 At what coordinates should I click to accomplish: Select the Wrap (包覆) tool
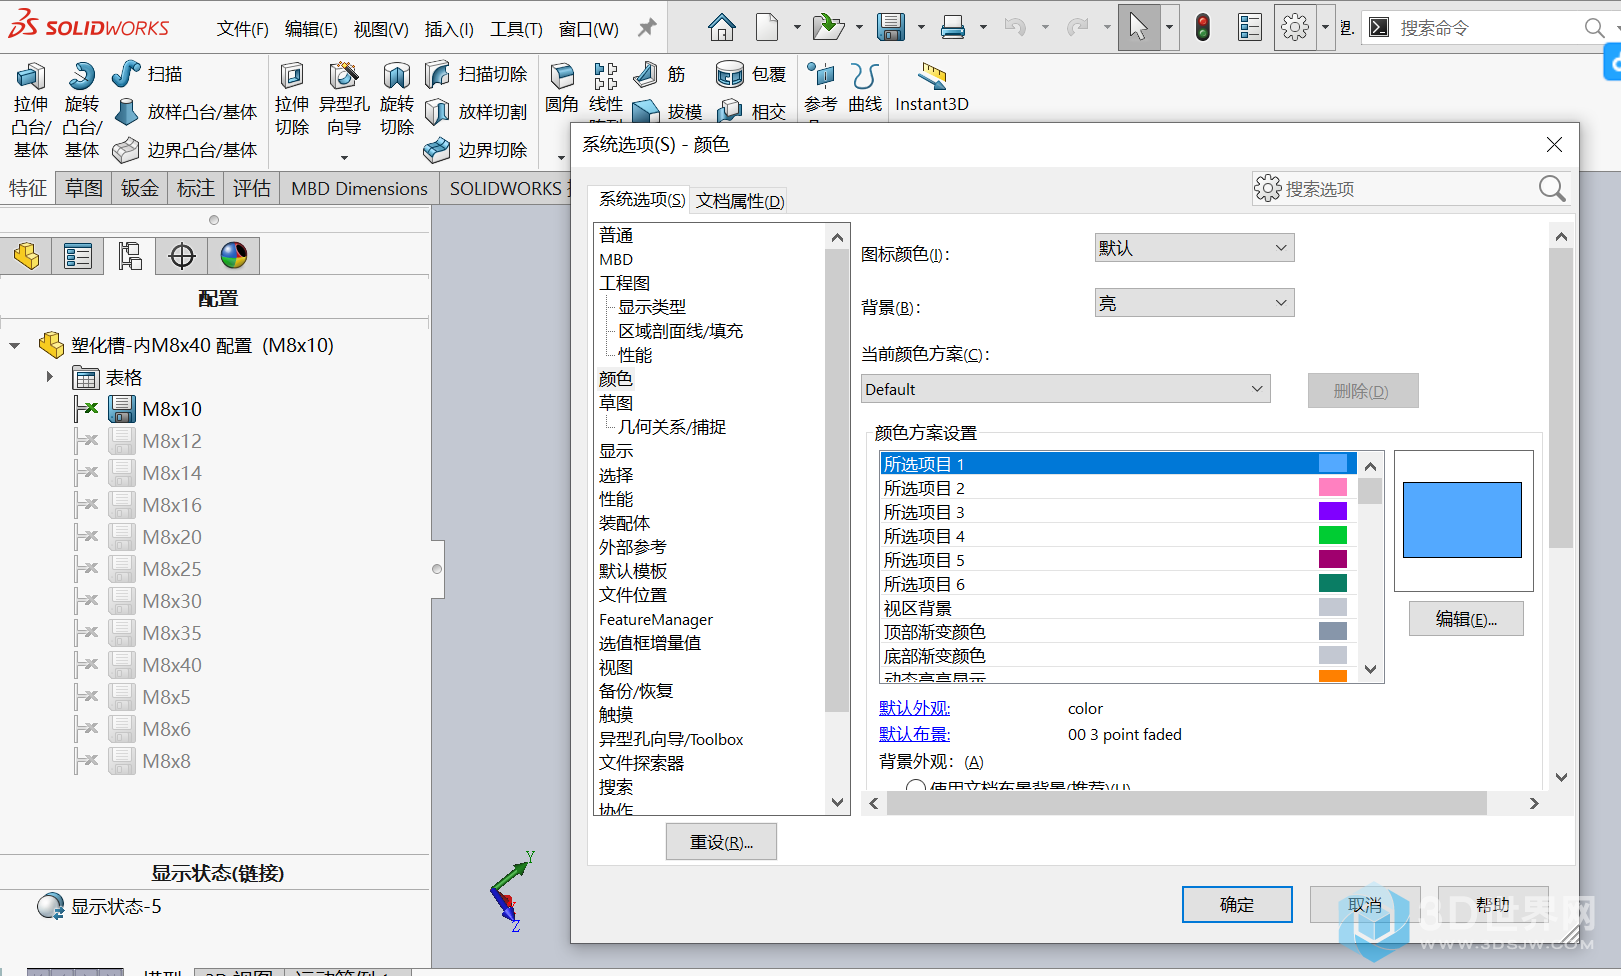751,74
